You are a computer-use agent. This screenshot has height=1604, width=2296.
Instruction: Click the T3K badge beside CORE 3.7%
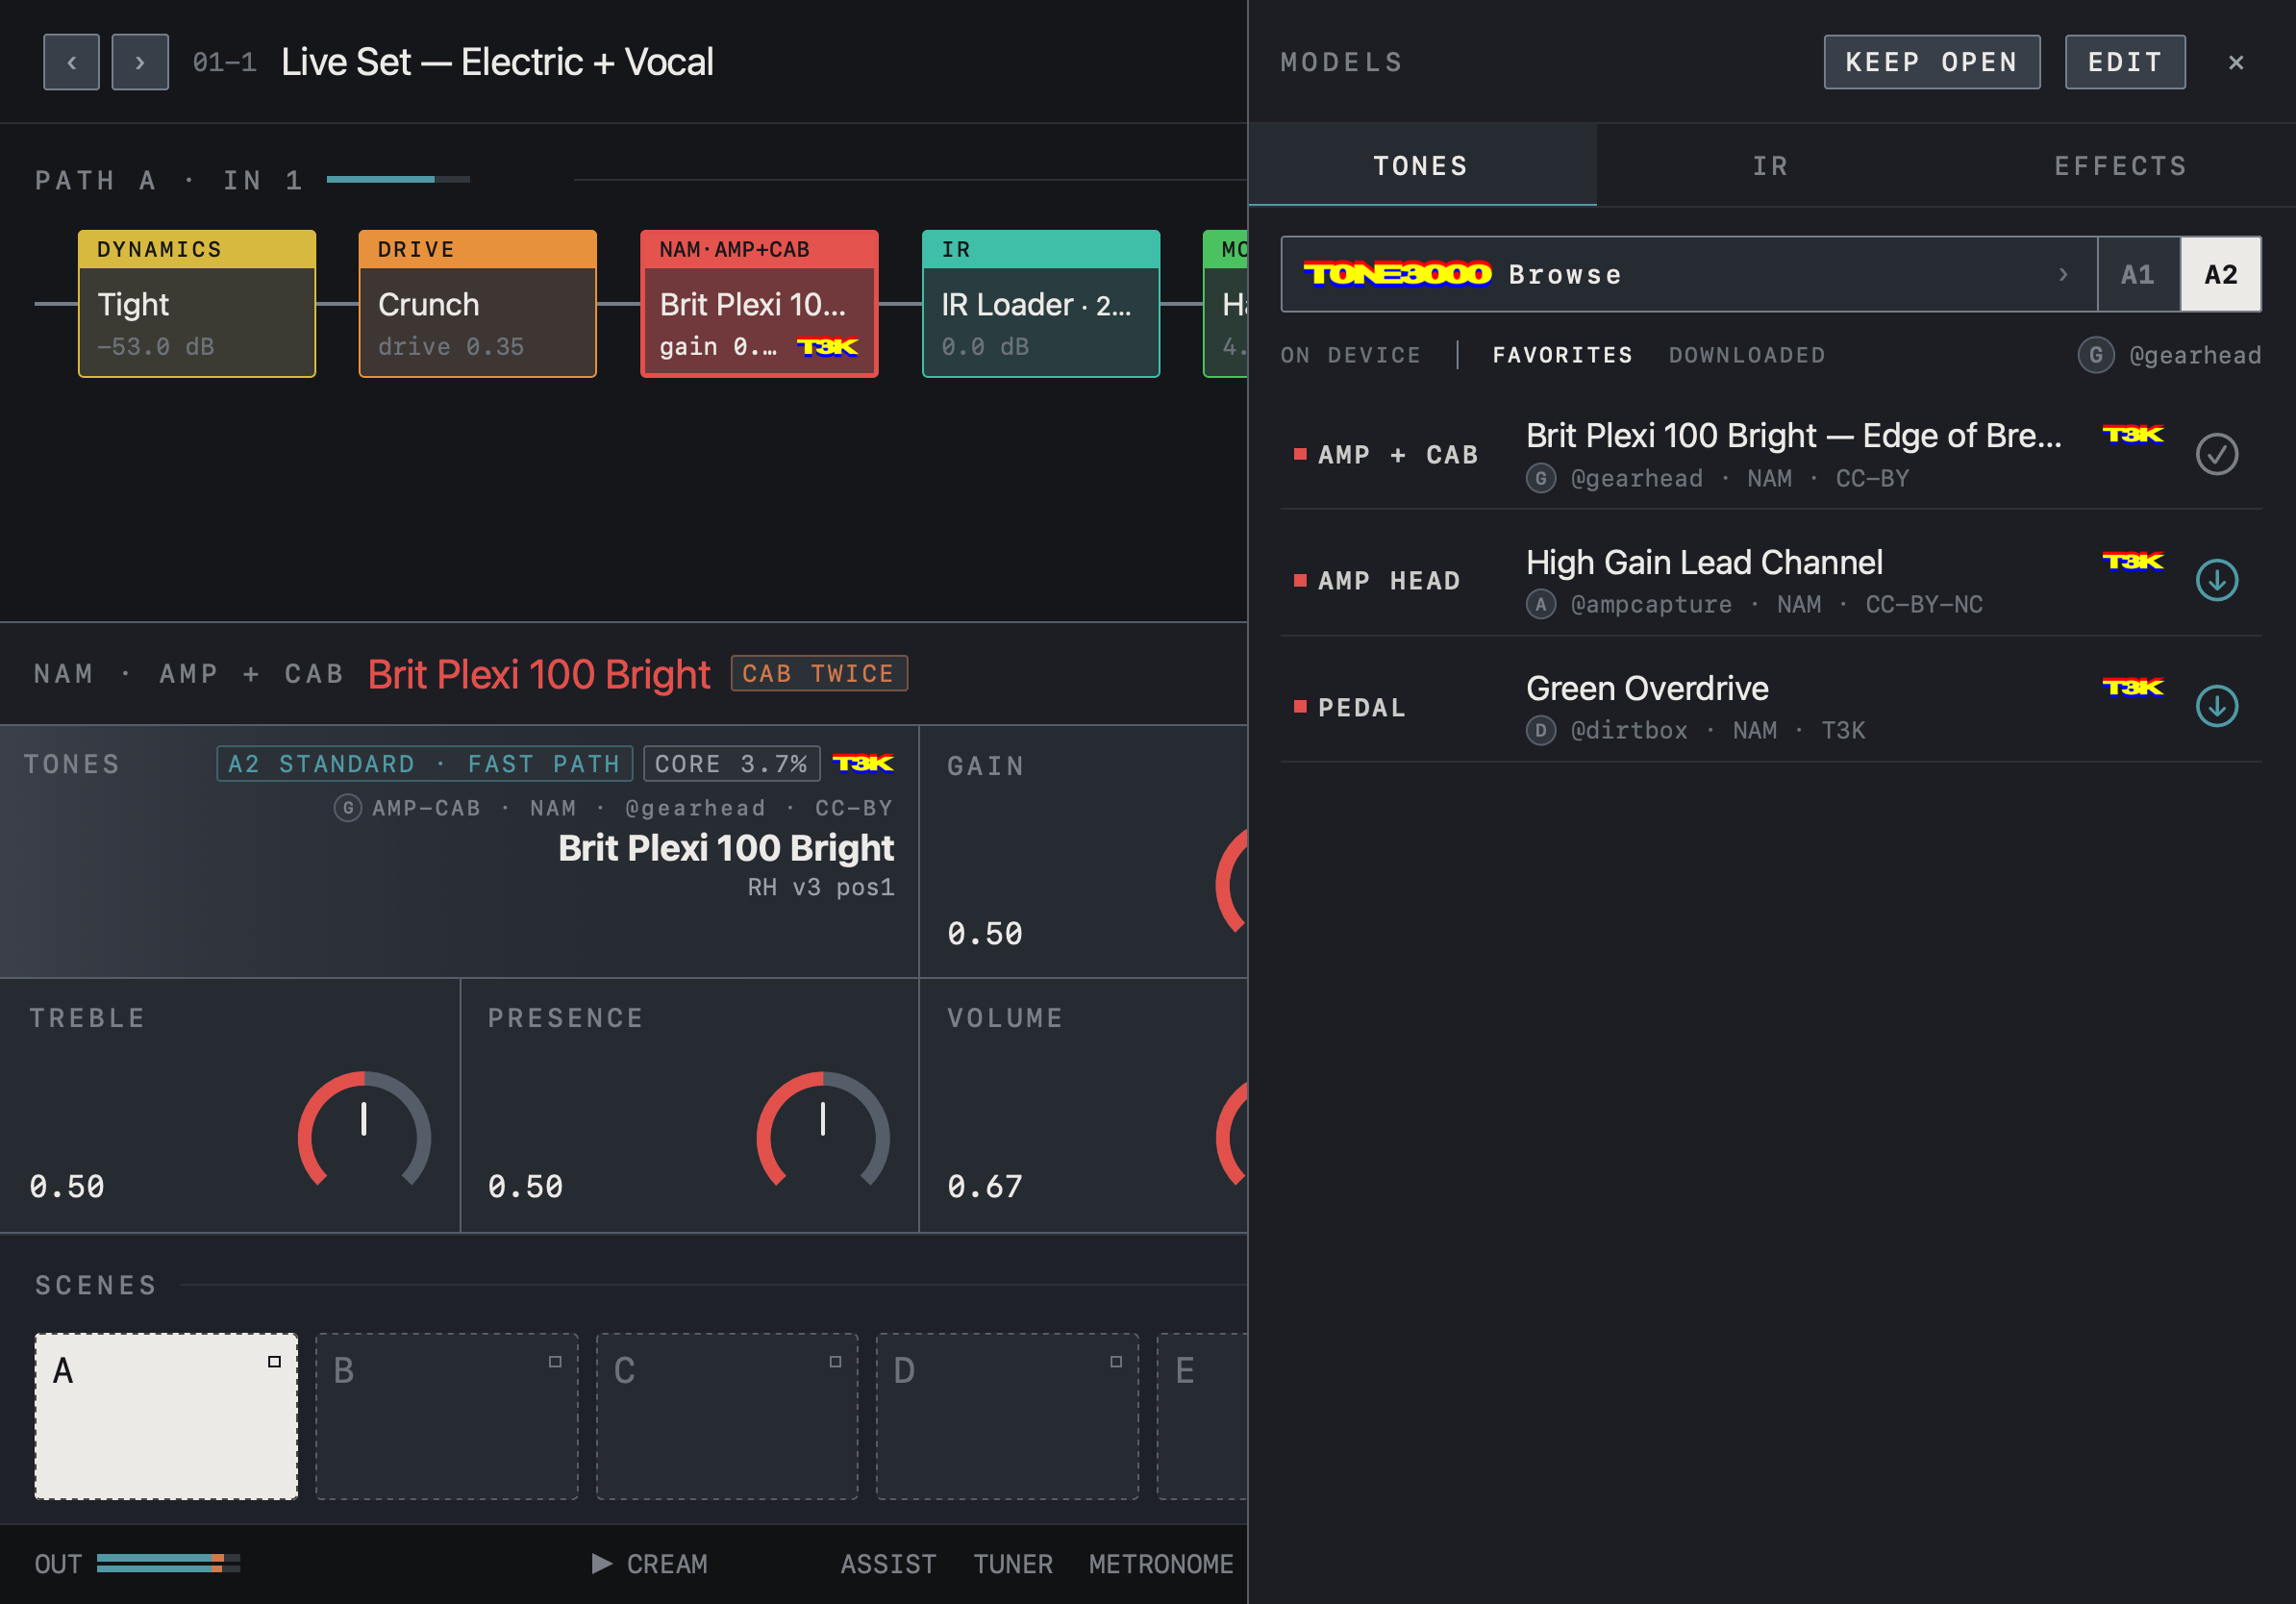click(863, 763)
